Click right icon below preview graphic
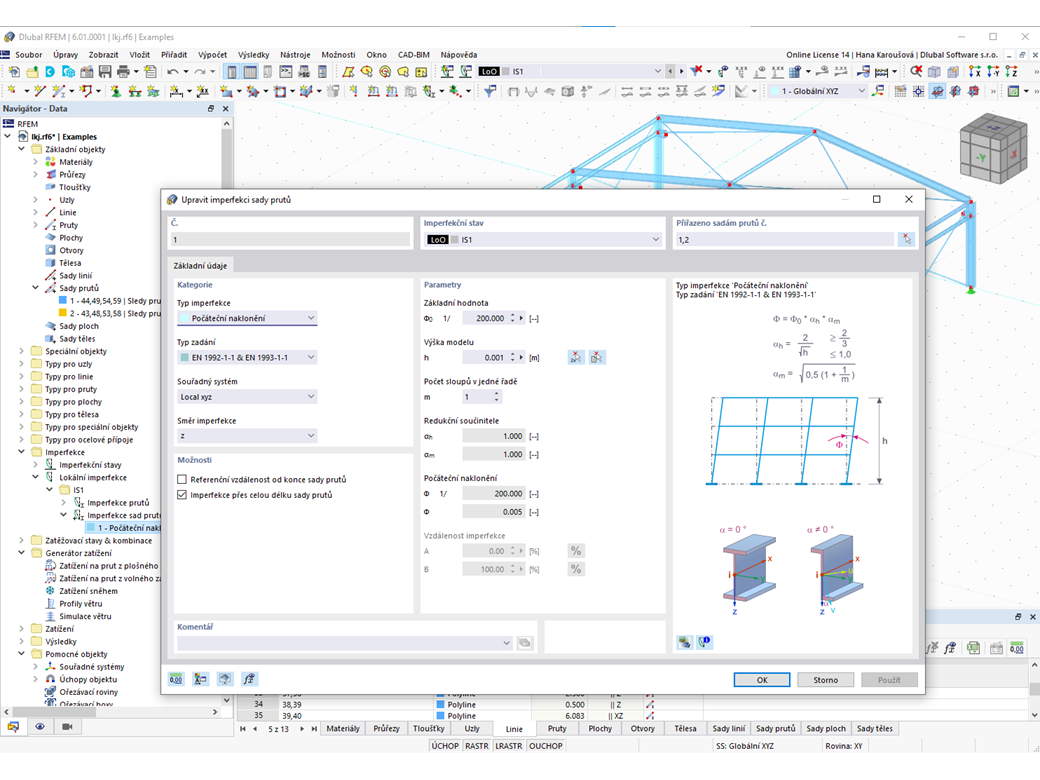The height and width of the screenshot is (780, 1040). coord(704,642)
